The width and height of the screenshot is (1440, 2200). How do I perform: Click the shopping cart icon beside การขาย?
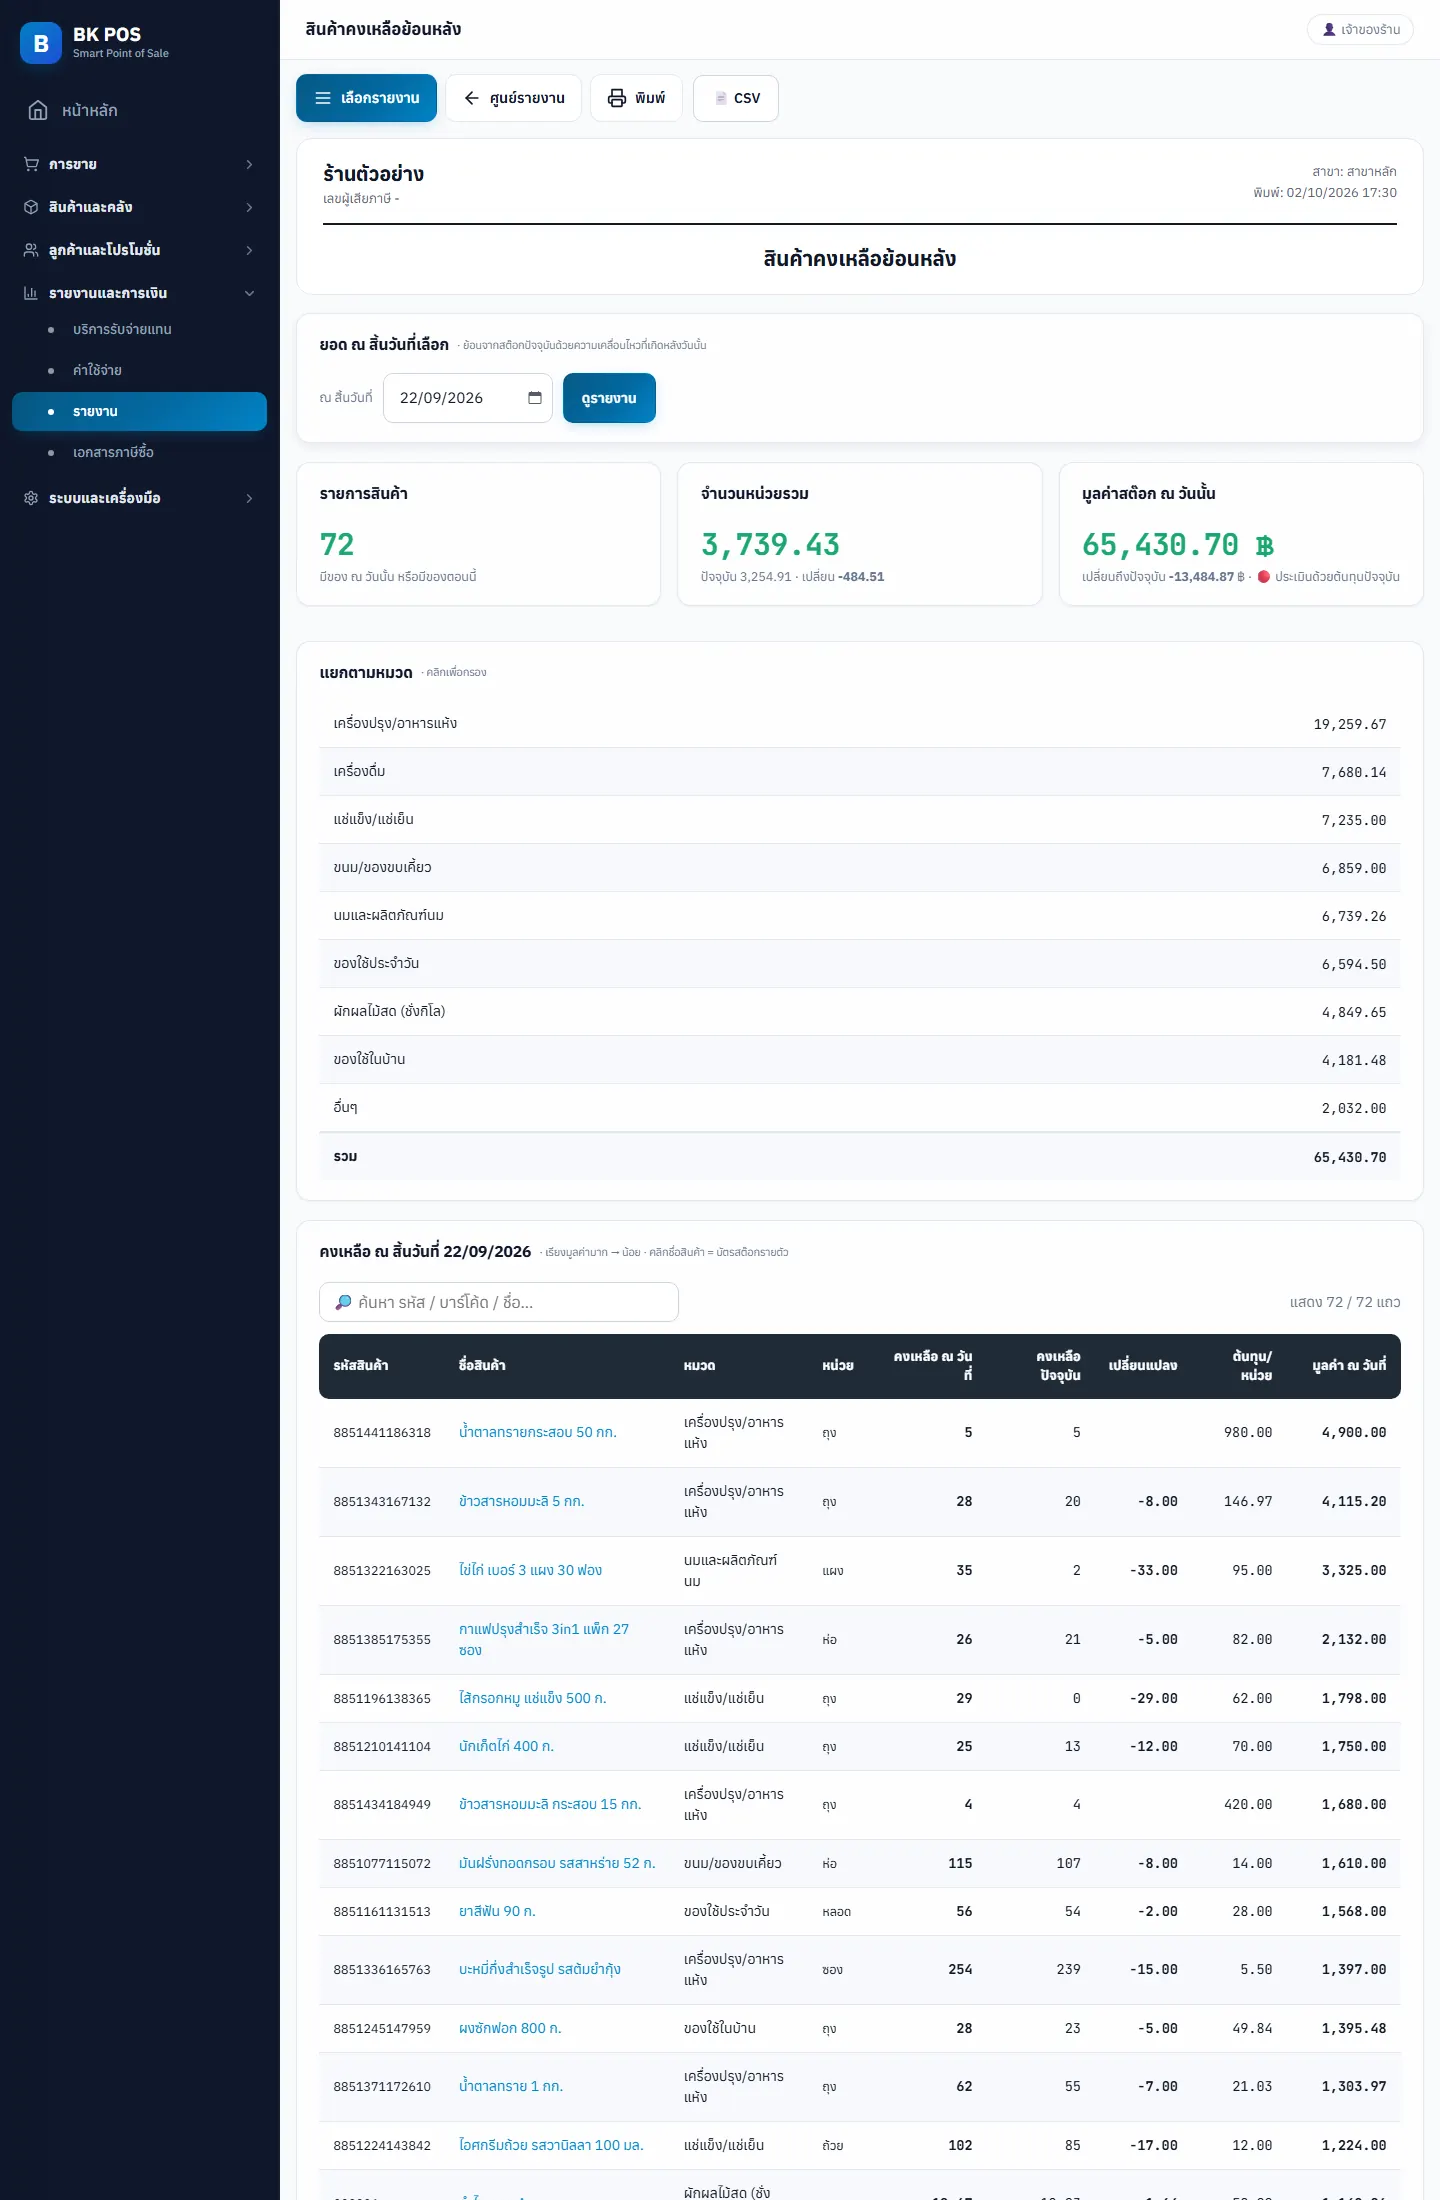(x=31, y=164)
